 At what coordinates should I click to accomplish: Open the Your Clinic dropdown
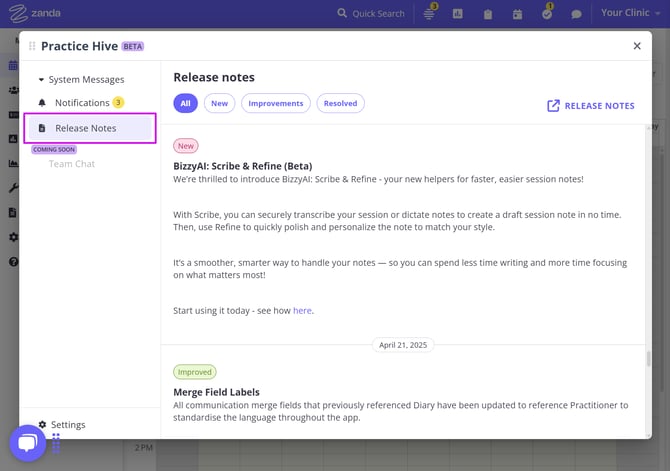(x=630, y=13)
